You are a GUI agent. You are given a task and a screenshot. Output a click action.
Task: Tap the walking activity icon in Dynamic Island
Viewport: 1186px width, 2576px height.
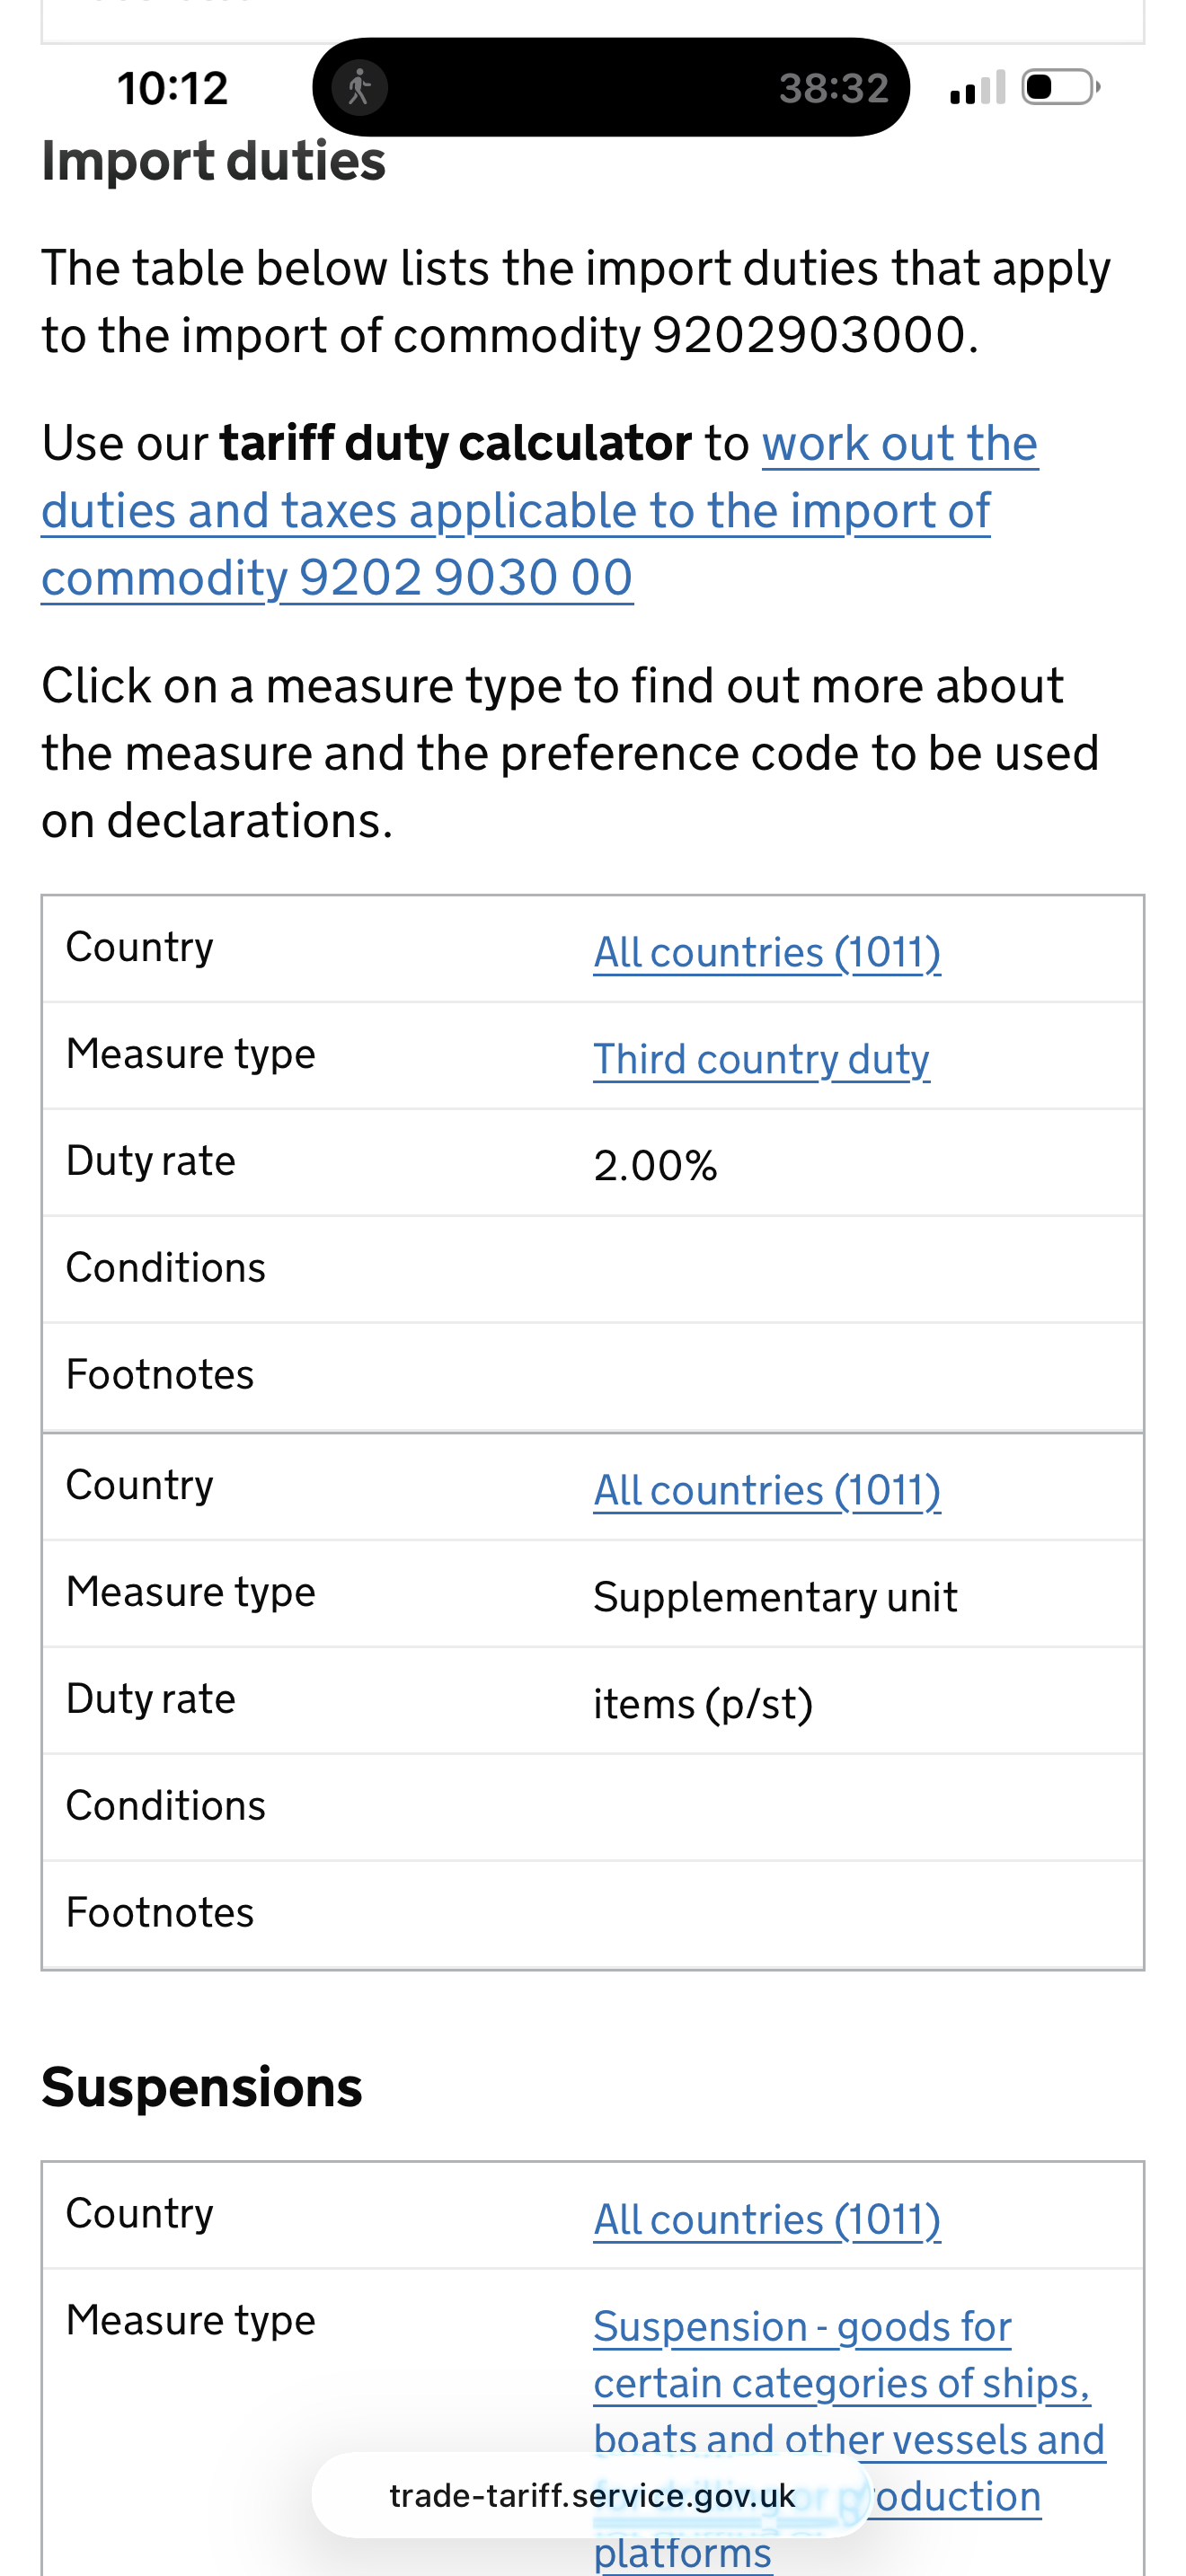coord(360,88)
